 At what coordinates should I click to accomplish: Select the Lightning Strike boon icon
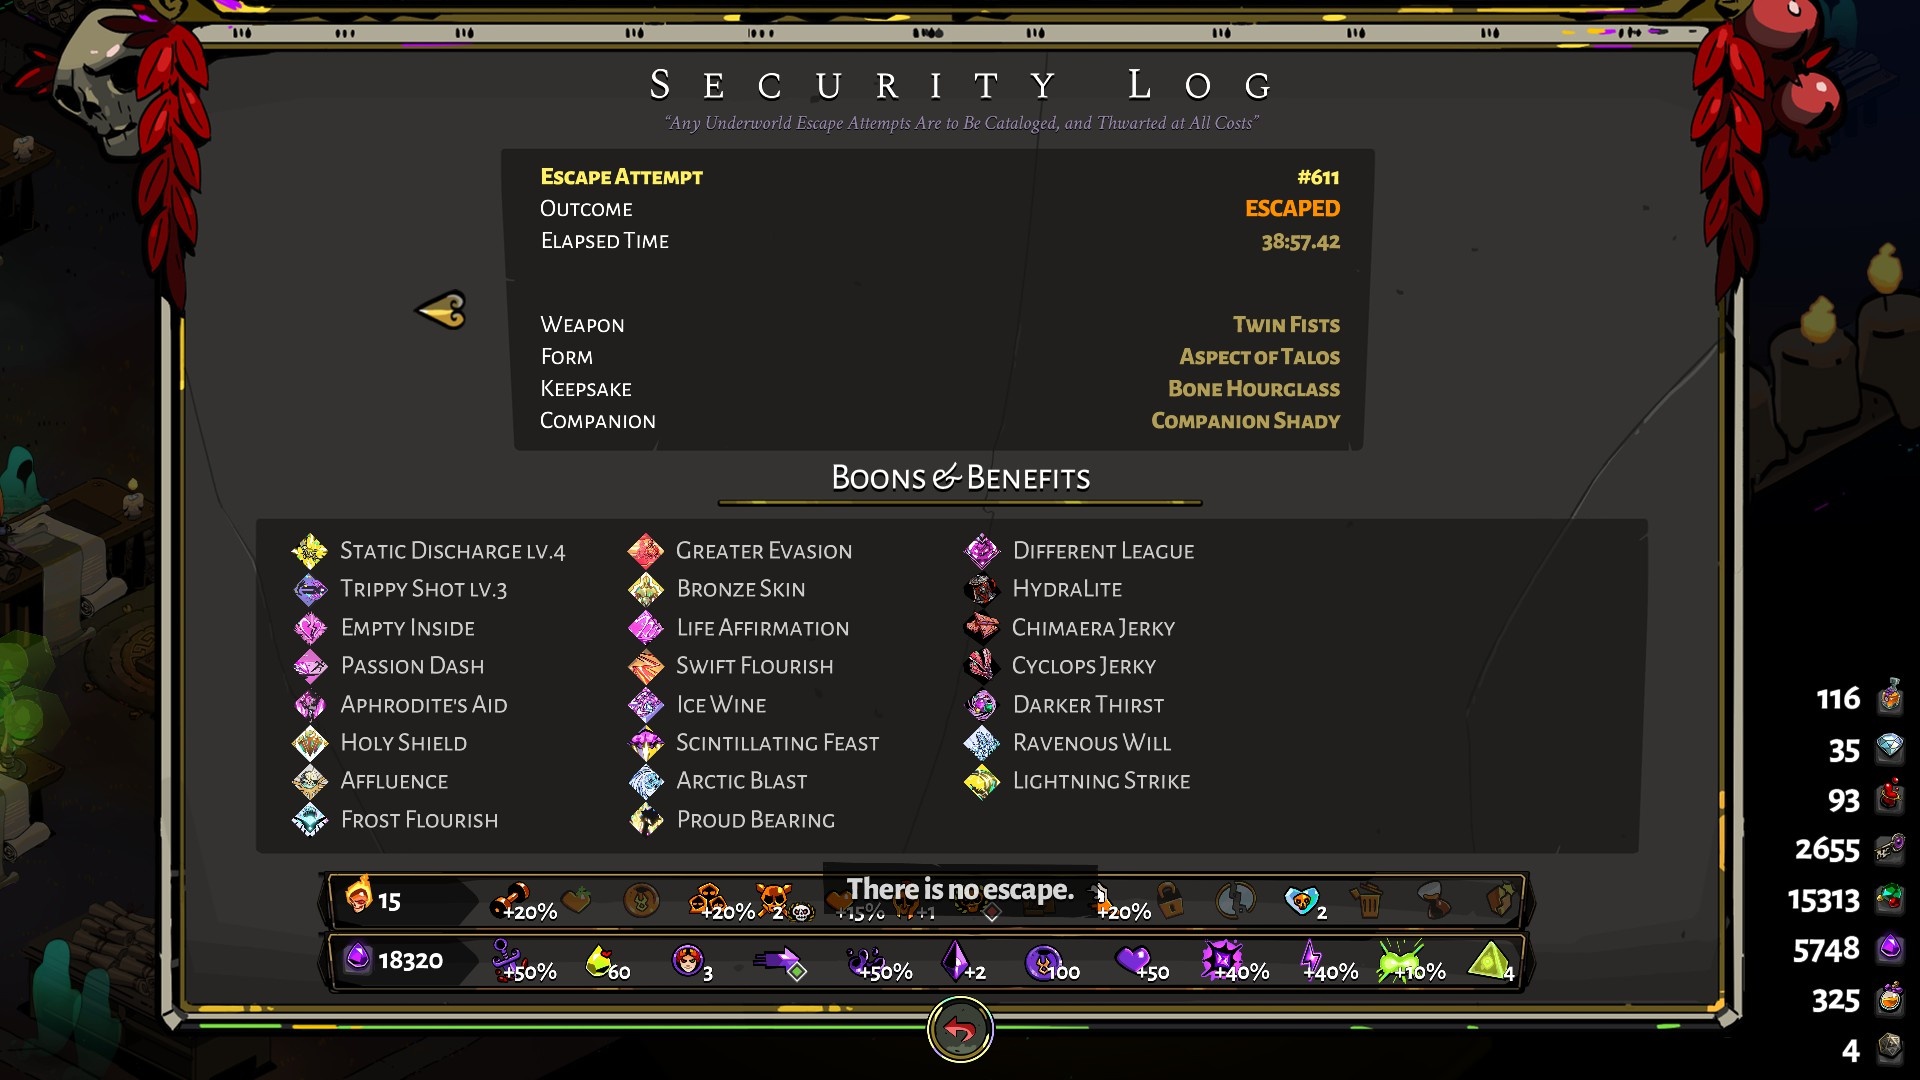(982, 782)
